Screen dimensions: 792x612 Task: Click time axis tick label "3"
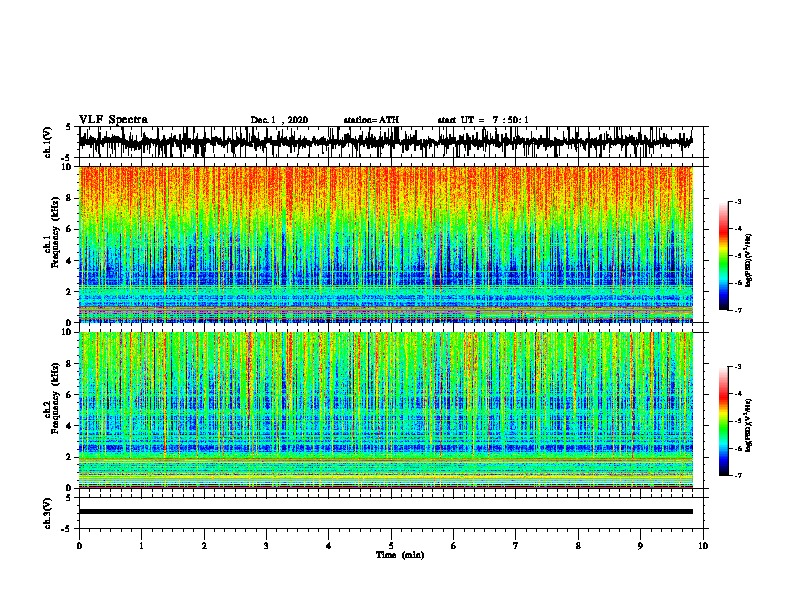click(x=266, y=545)
